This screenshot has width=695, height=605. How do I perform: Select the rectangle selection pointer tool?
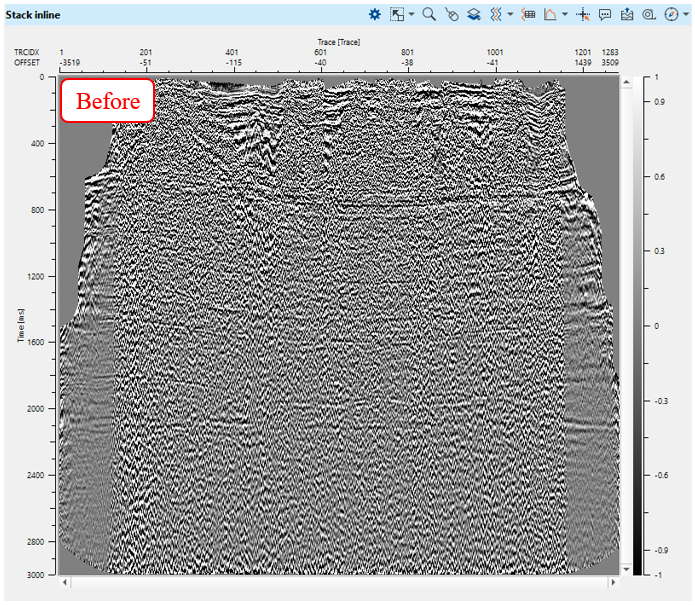[397, 14]
